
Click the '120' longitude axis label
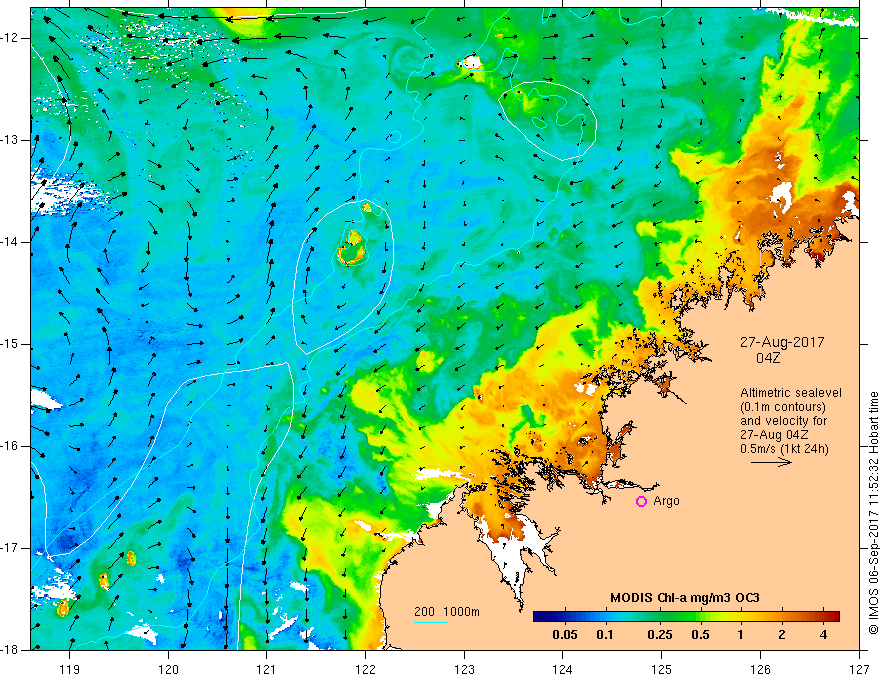click(x=168, y=669)
